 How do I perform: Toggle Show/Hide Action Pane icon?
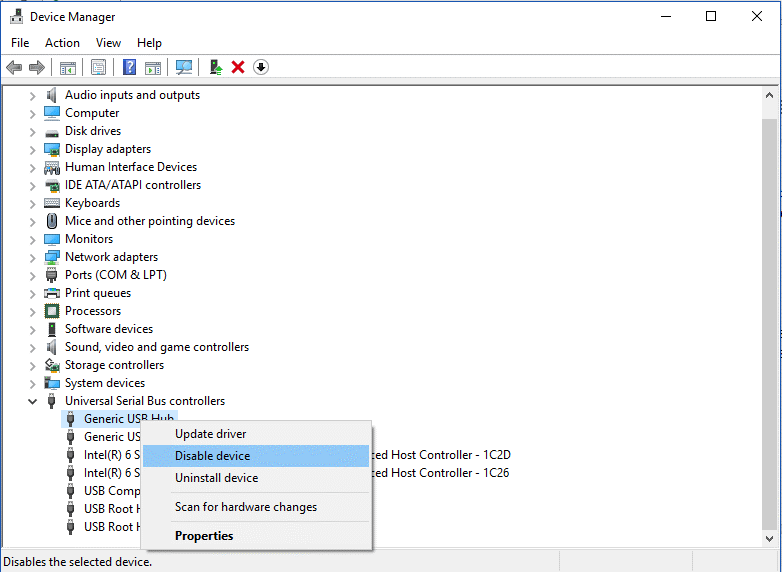pos(153,67)
